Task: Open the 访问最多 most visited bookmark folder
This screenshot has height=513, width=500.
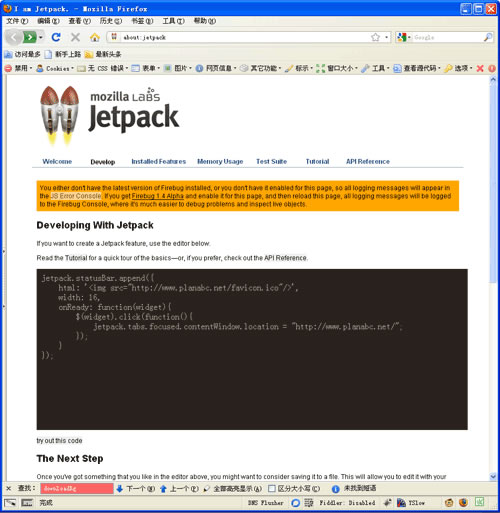Action: click(22, 54)
